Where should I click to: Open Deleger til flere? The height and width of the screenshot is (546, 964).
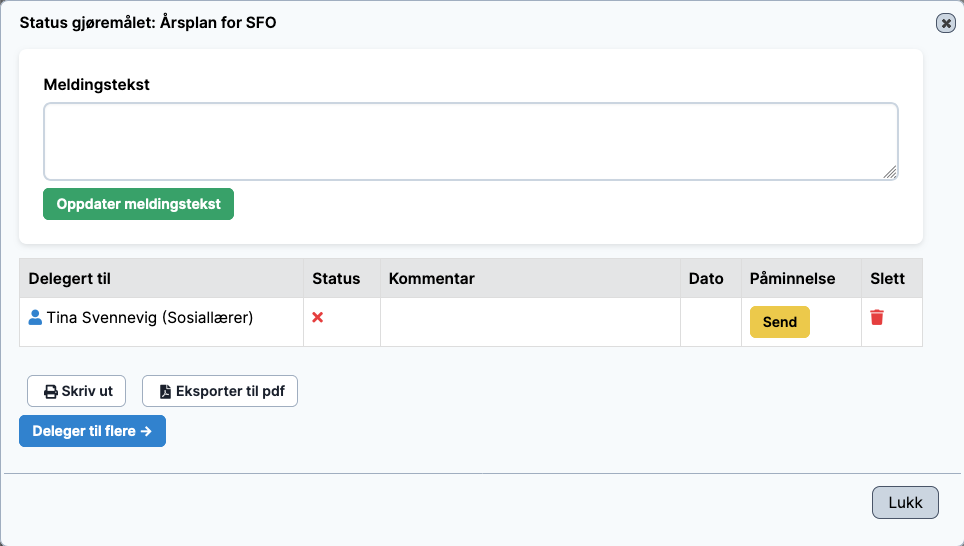click(x=92, y=431)
